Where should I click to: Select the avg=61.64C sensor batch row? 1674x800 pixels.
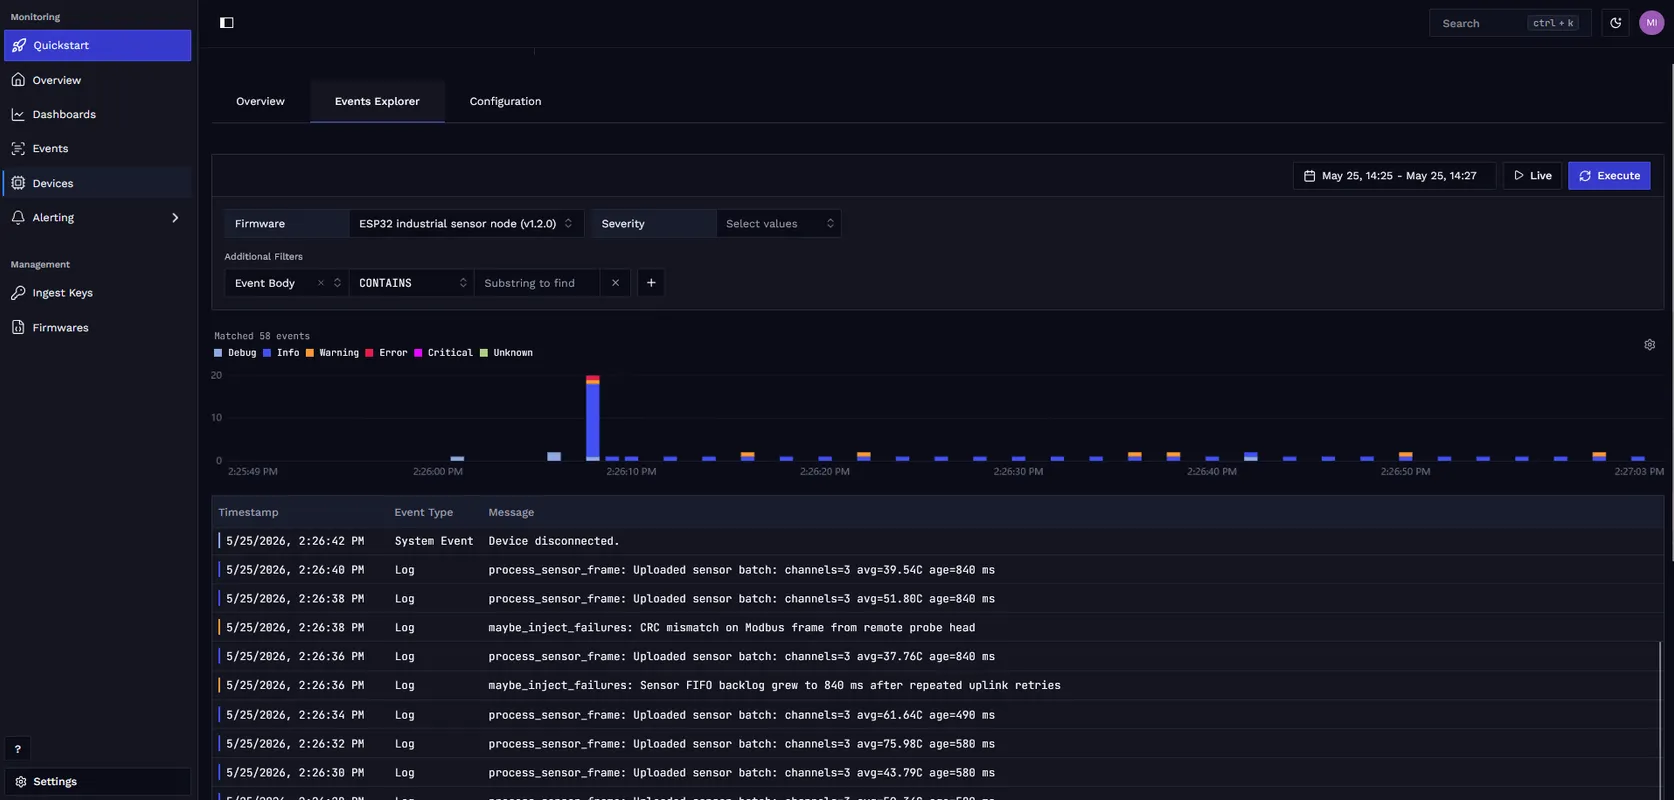coord(937,715)
